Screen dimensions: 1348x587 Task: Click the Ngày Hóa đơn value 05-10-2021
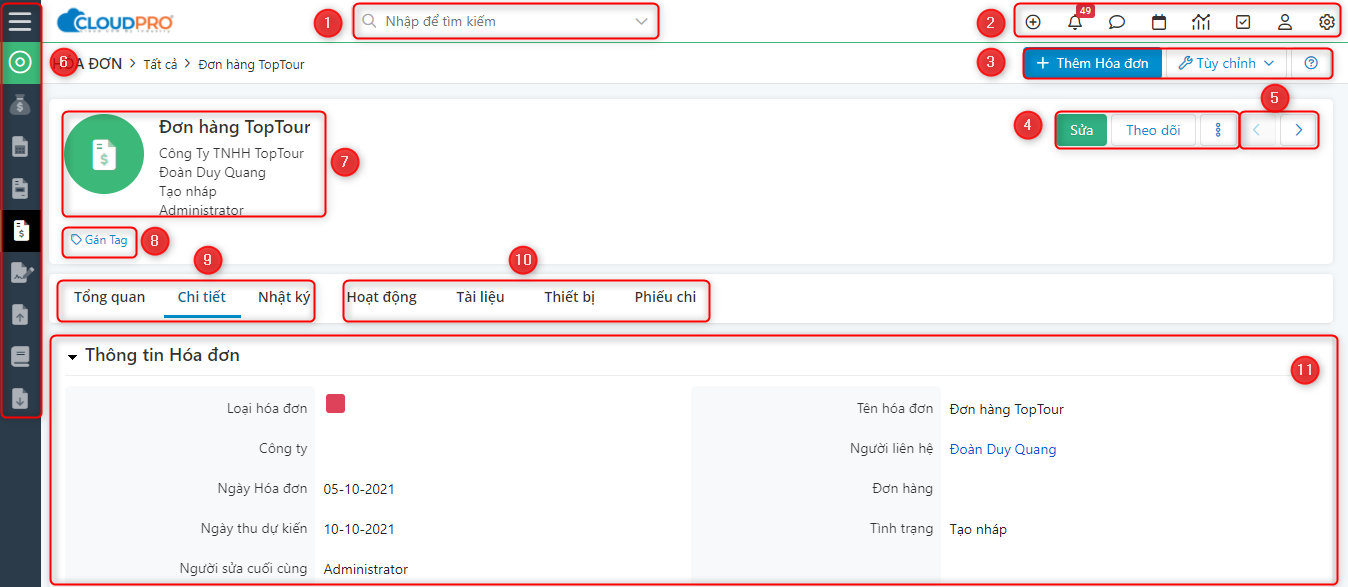point(360,489)
